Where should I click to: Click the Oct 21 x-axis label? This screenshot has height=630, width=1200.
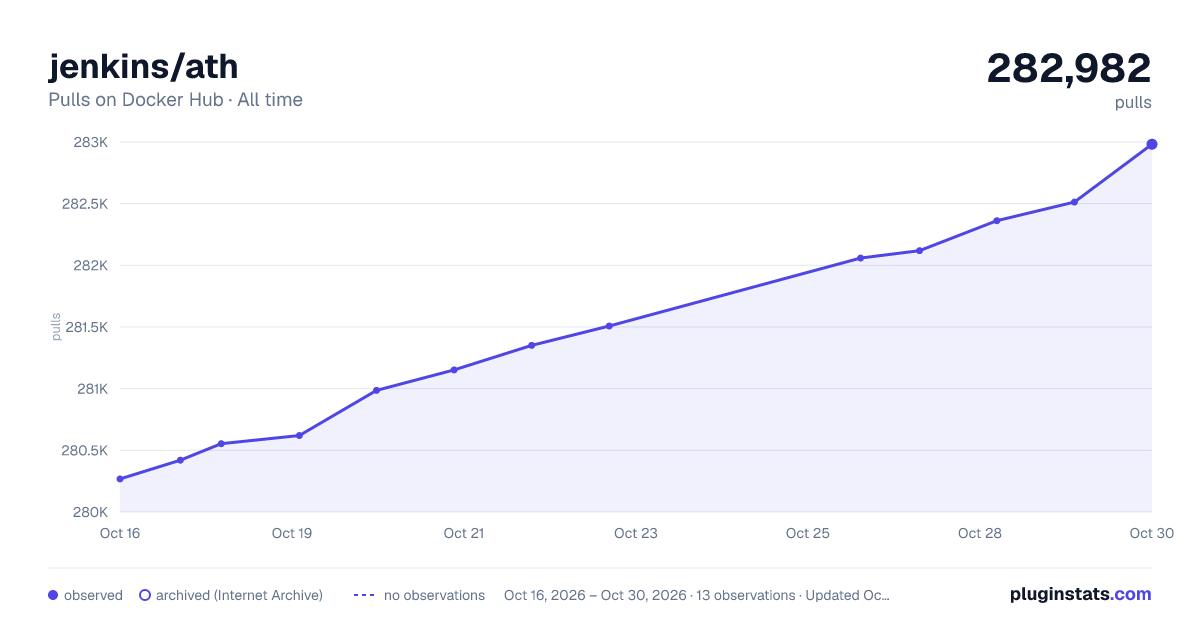point(464,533)
